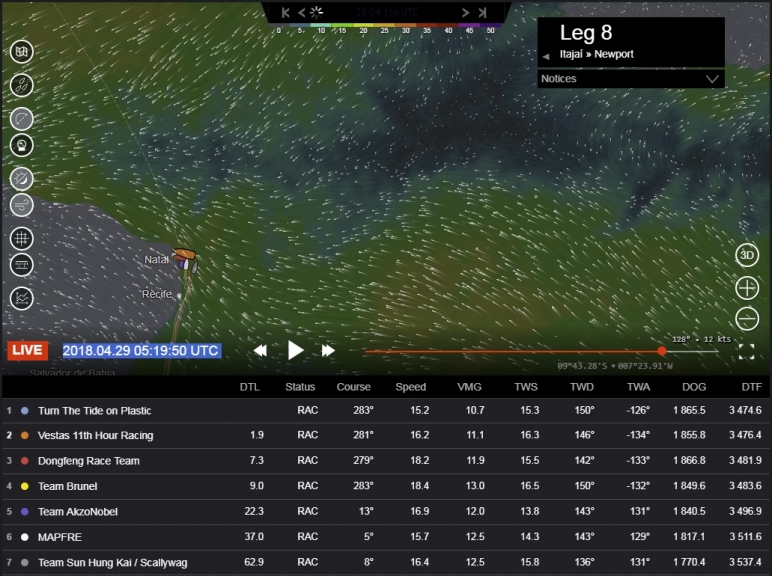Click Team Brunel DTF value 3 483.6
This screenshot has height=576, width=772.
tap(745, 486)
